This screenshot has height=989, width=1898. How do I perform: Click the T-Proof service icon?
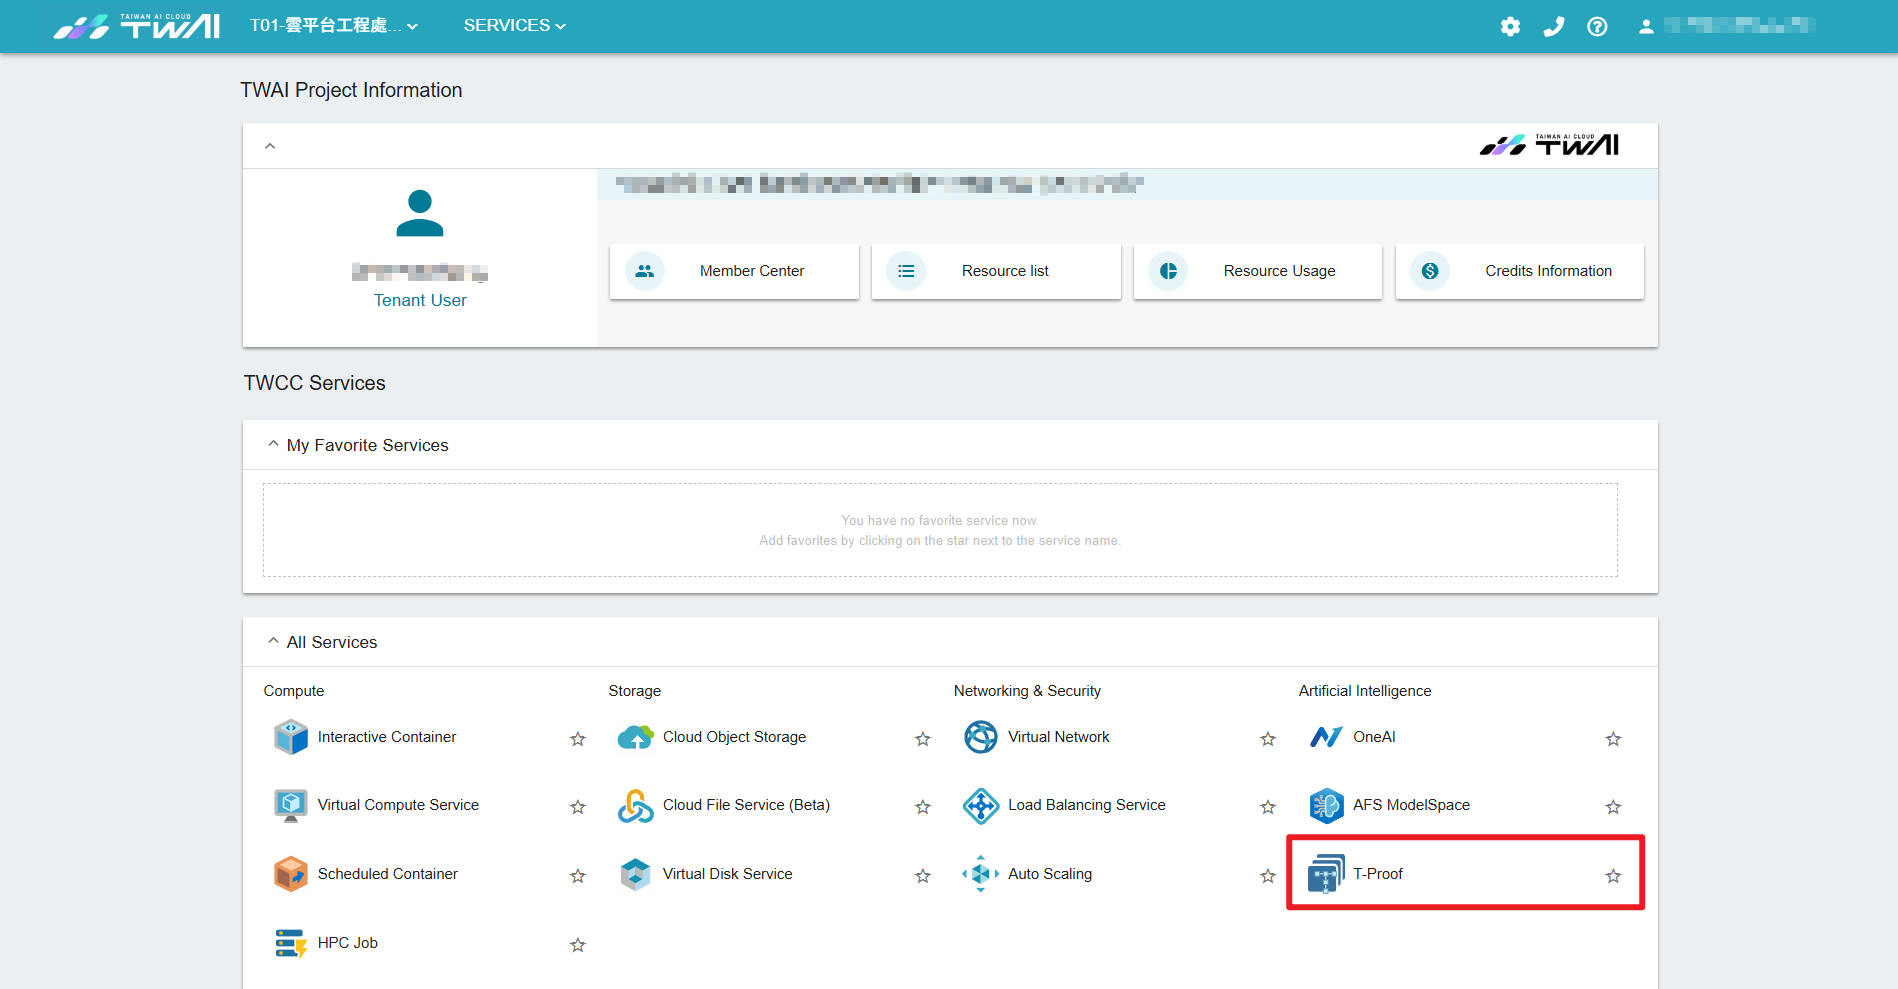pyautogui.click(x=1326, y=874)
